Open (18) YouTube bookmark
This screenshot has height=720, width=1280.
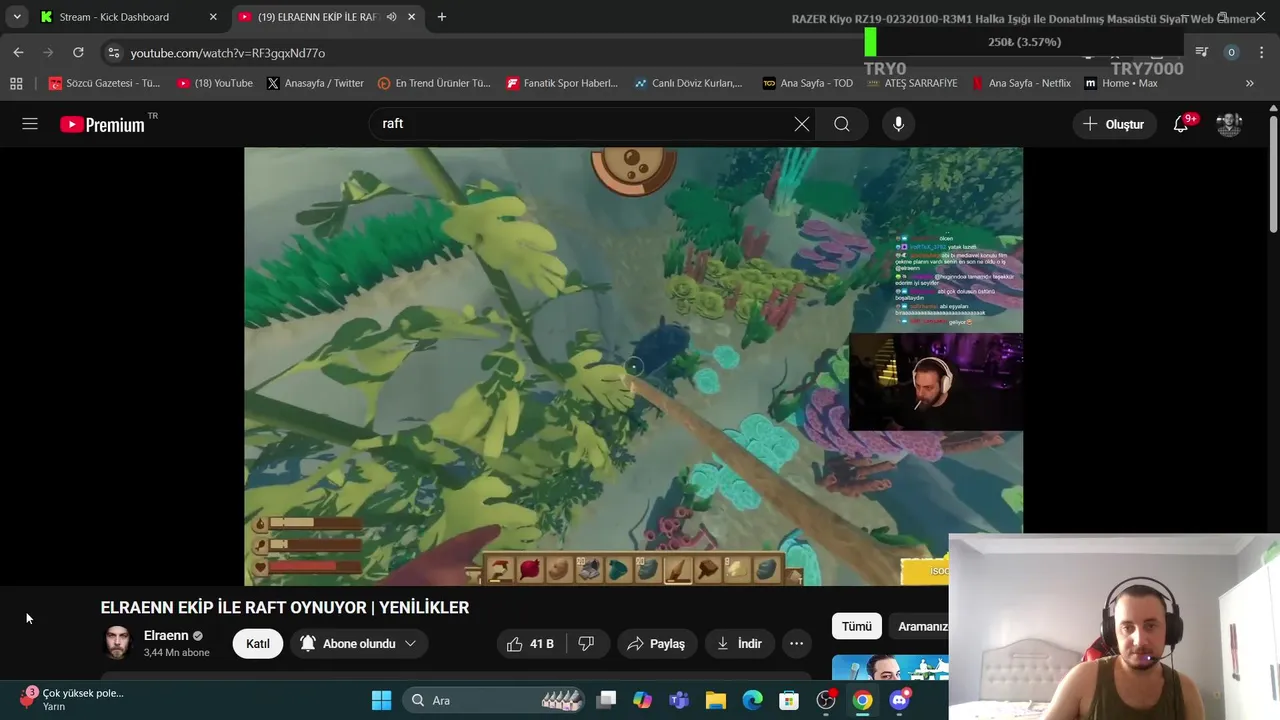coord(215,83)
